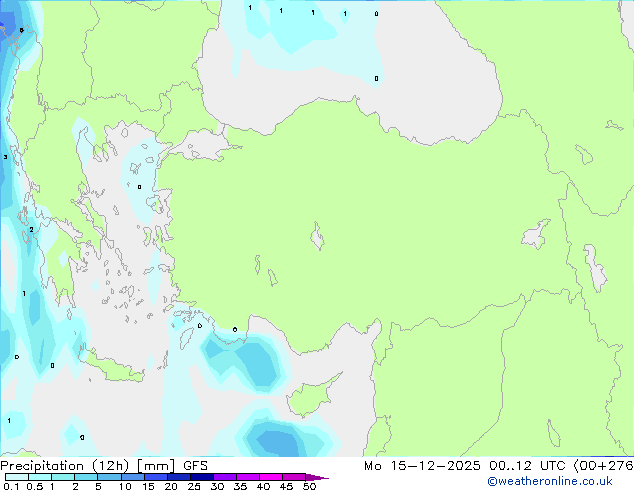Click the 0.1 mm legend color box

coord(17,477)
